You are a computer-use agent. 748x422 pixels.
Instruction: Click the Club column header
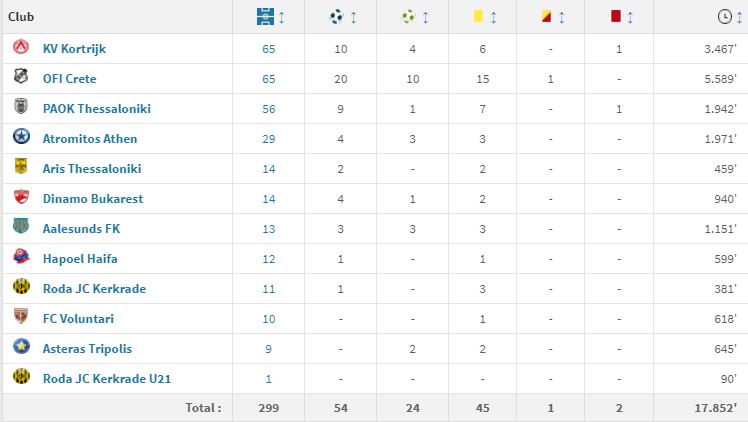(22, 17)
